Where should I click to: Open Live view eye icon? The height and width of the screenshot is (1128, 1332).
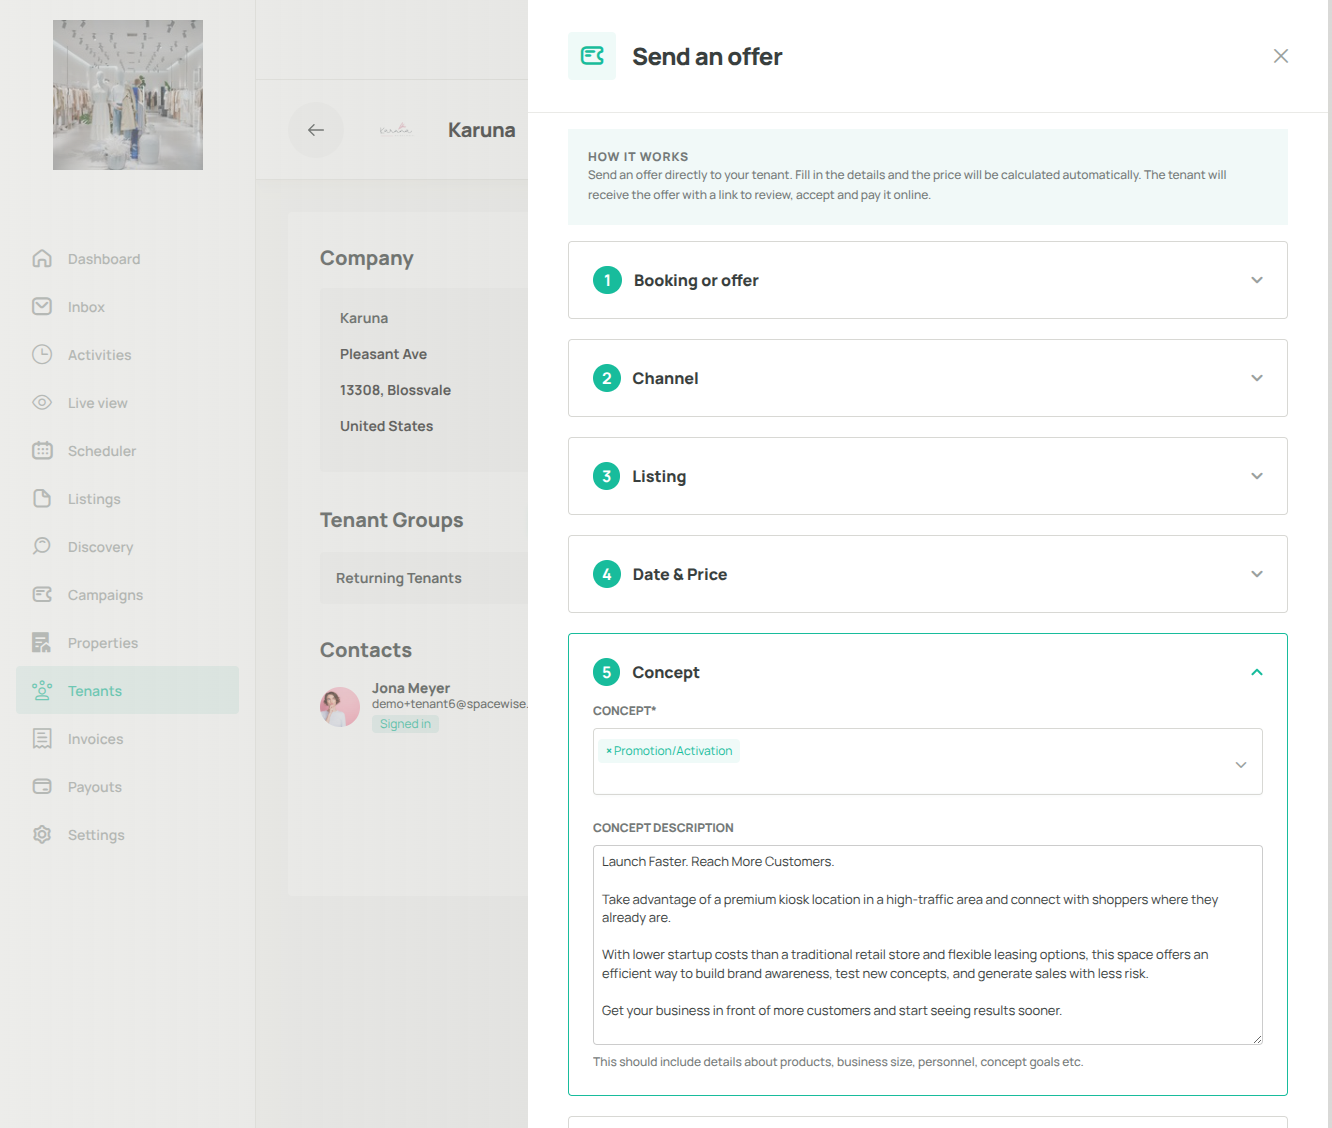click(x=42, y=403)
